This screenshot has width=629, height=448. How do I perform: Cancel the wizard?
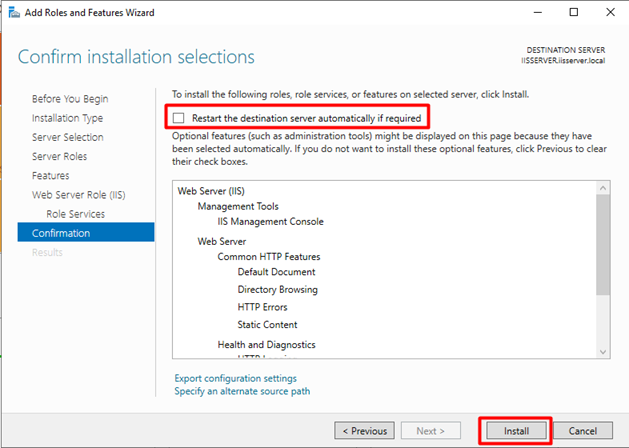(582, 431)
